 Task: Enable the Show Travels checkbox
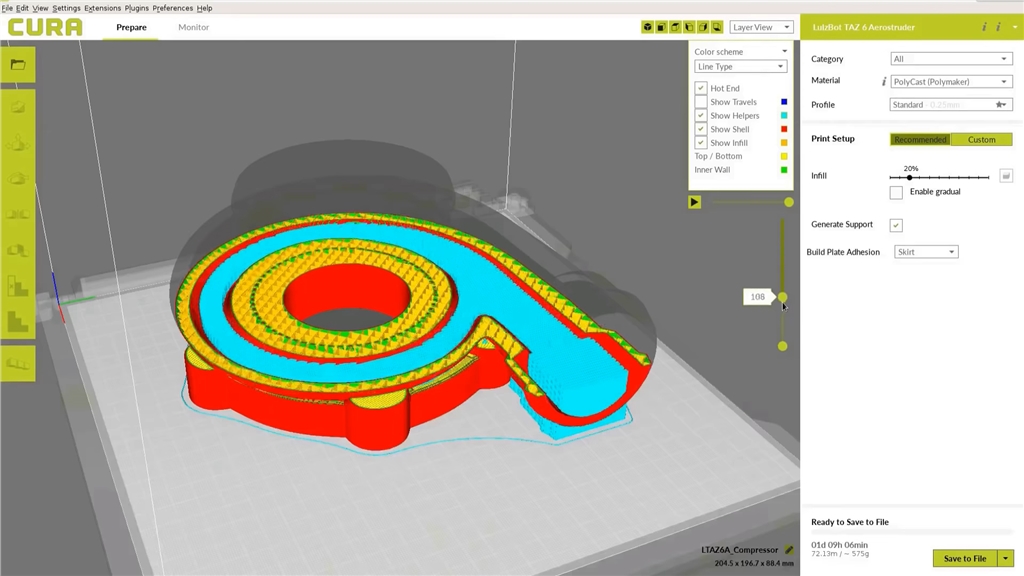(701, 102)
